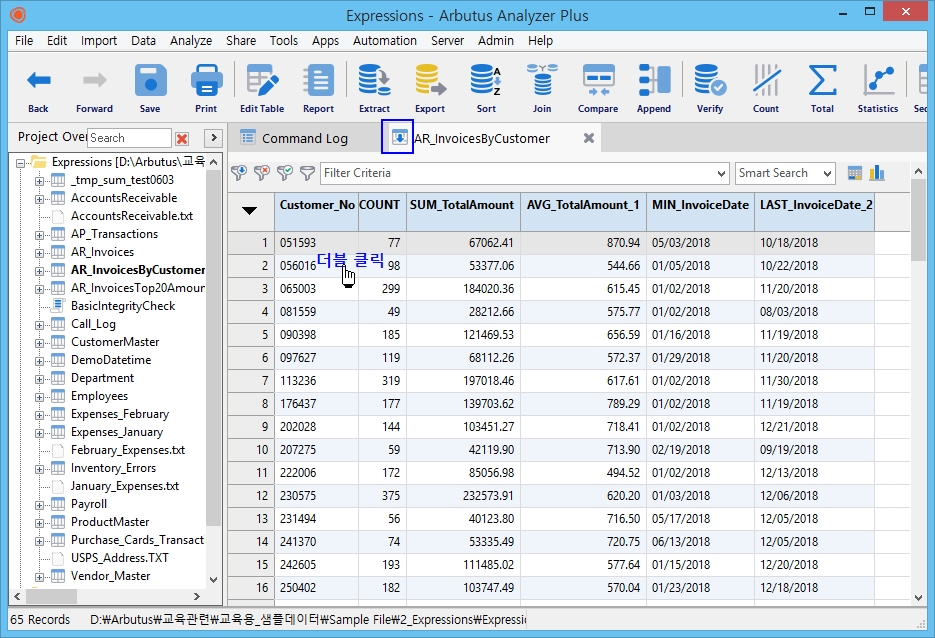Click into the Filter Criteria input box

tap(518, 174)
